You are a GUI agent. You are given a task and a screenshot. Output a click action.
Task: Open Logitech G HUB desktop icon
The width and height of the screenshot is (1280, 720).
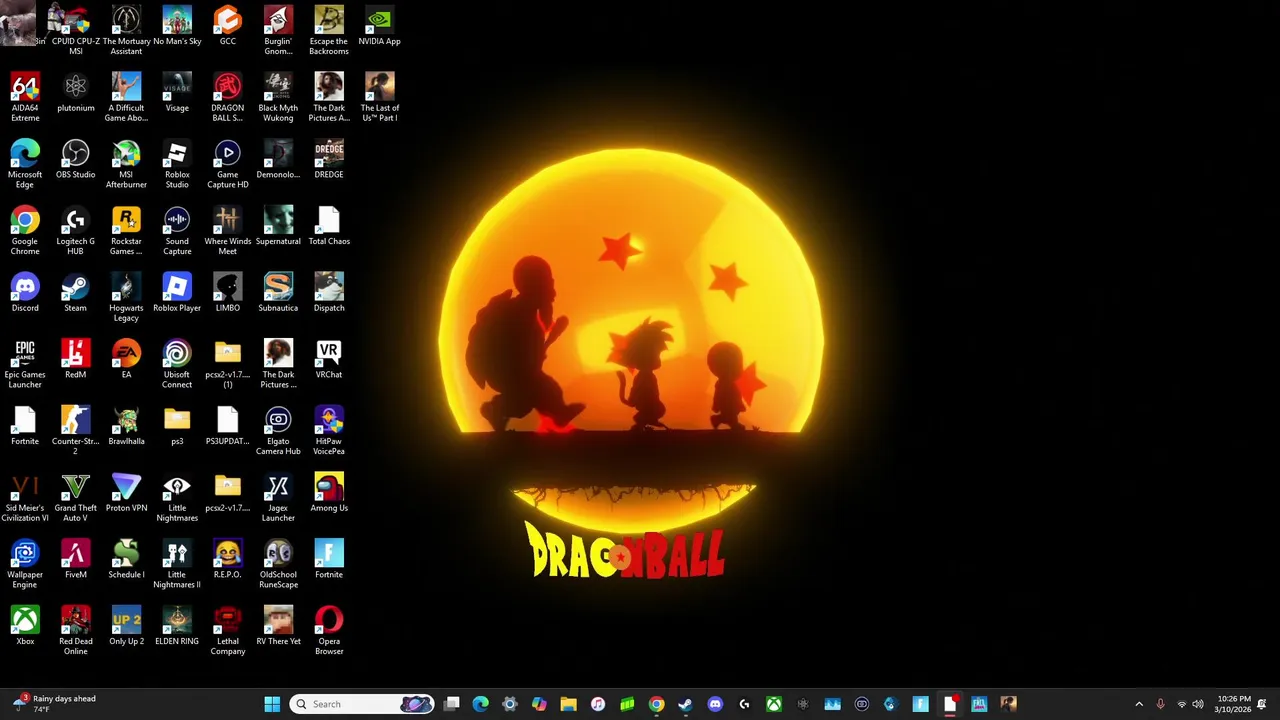[76, 230]
